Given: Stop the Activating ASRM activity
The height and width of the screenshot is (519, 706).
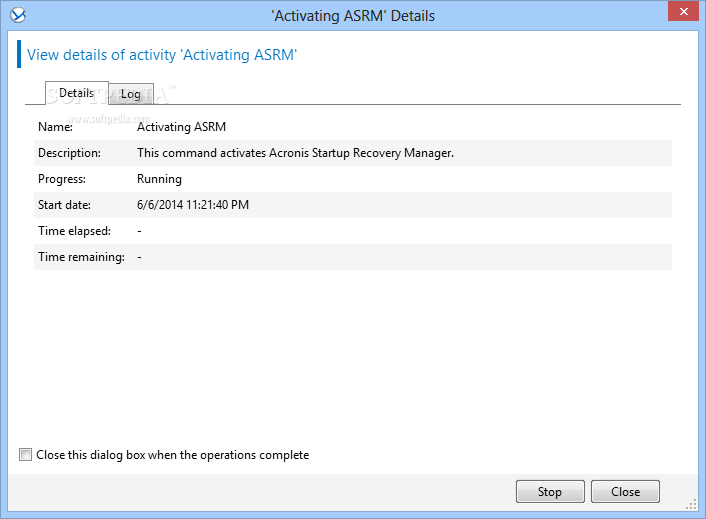Looking at the screenshot, I should [550, 491].
